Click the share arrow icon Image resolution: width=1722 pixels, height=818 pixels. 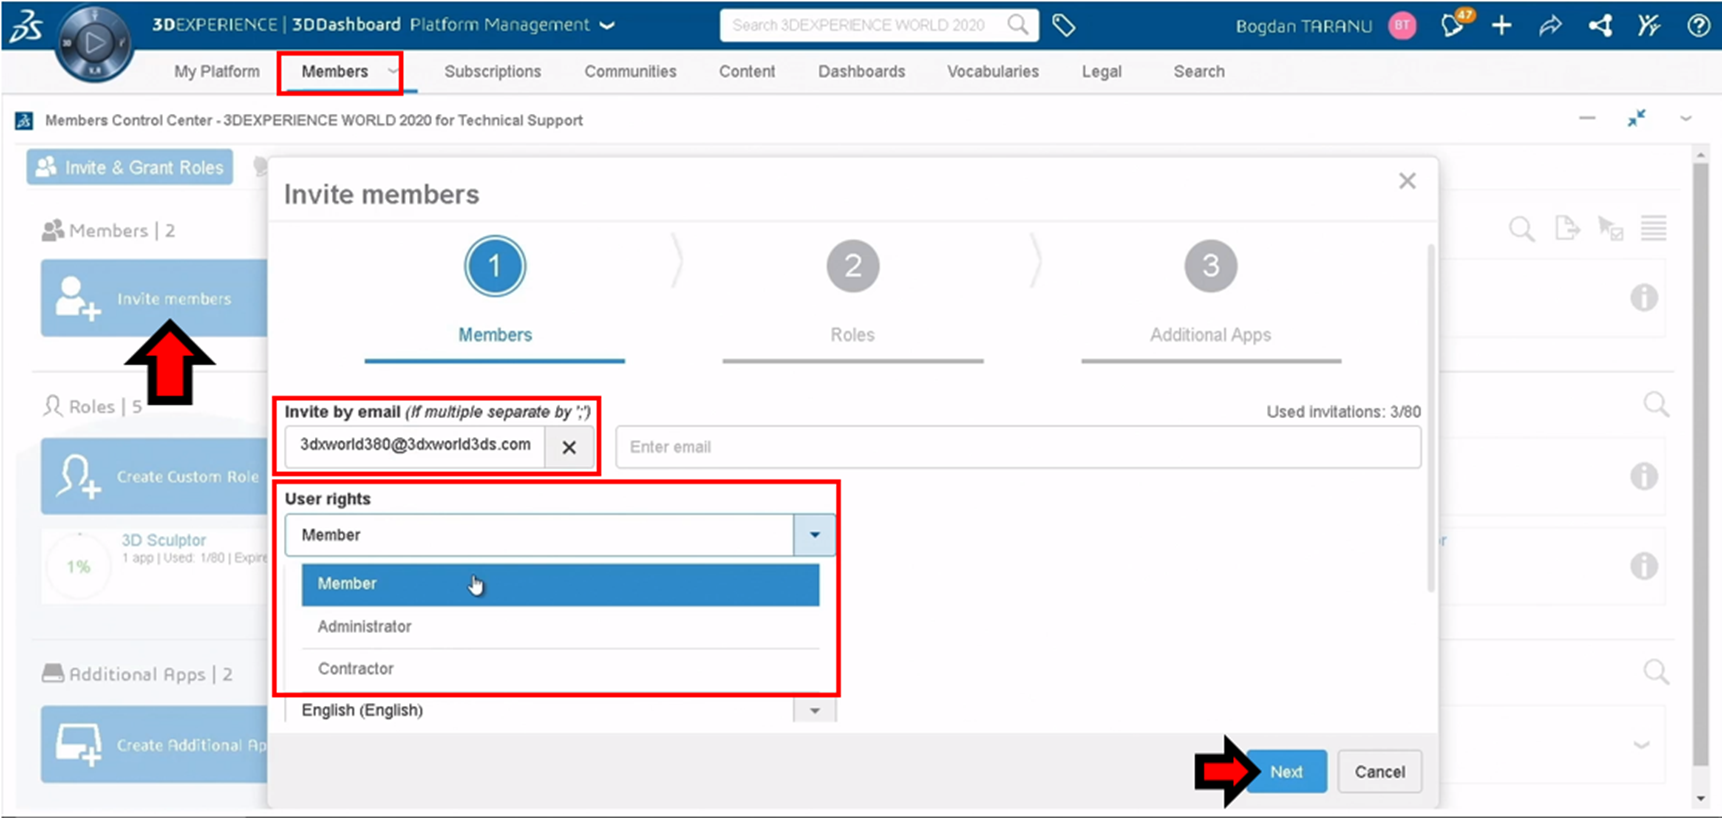point(1550,26)
